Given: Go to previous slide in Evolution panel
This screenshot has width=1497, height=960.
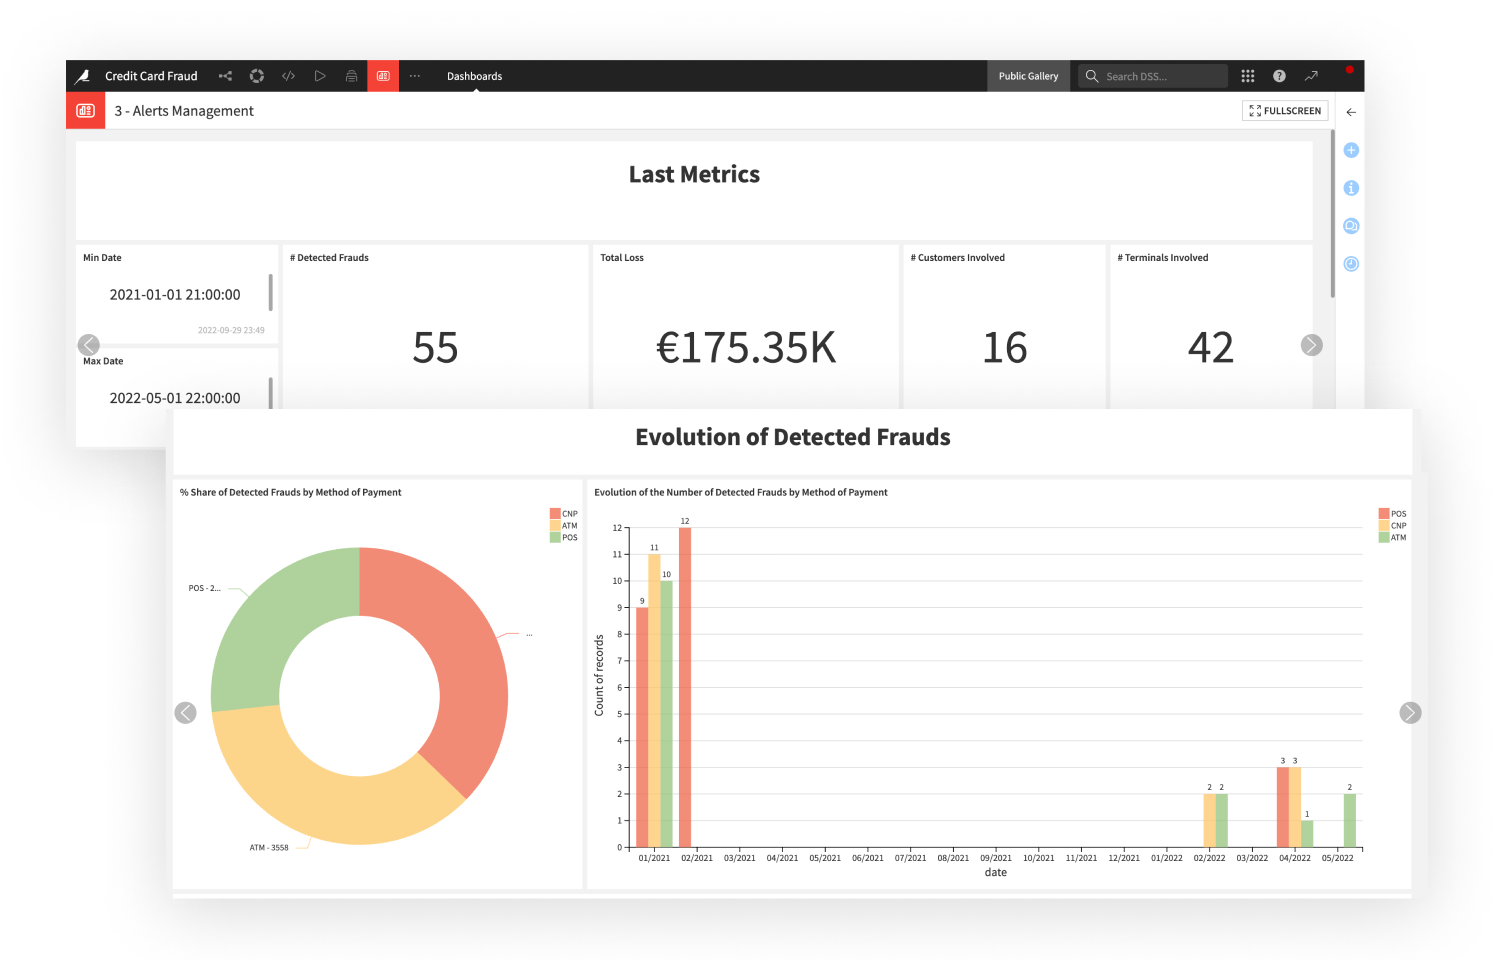Looking at the screenshot, I should (x=186, y=713).
